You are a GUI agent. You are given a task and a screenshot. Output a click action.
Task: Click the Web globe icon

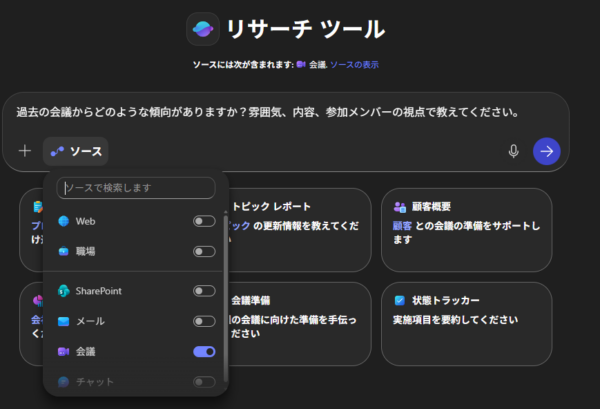pos(64,221)
